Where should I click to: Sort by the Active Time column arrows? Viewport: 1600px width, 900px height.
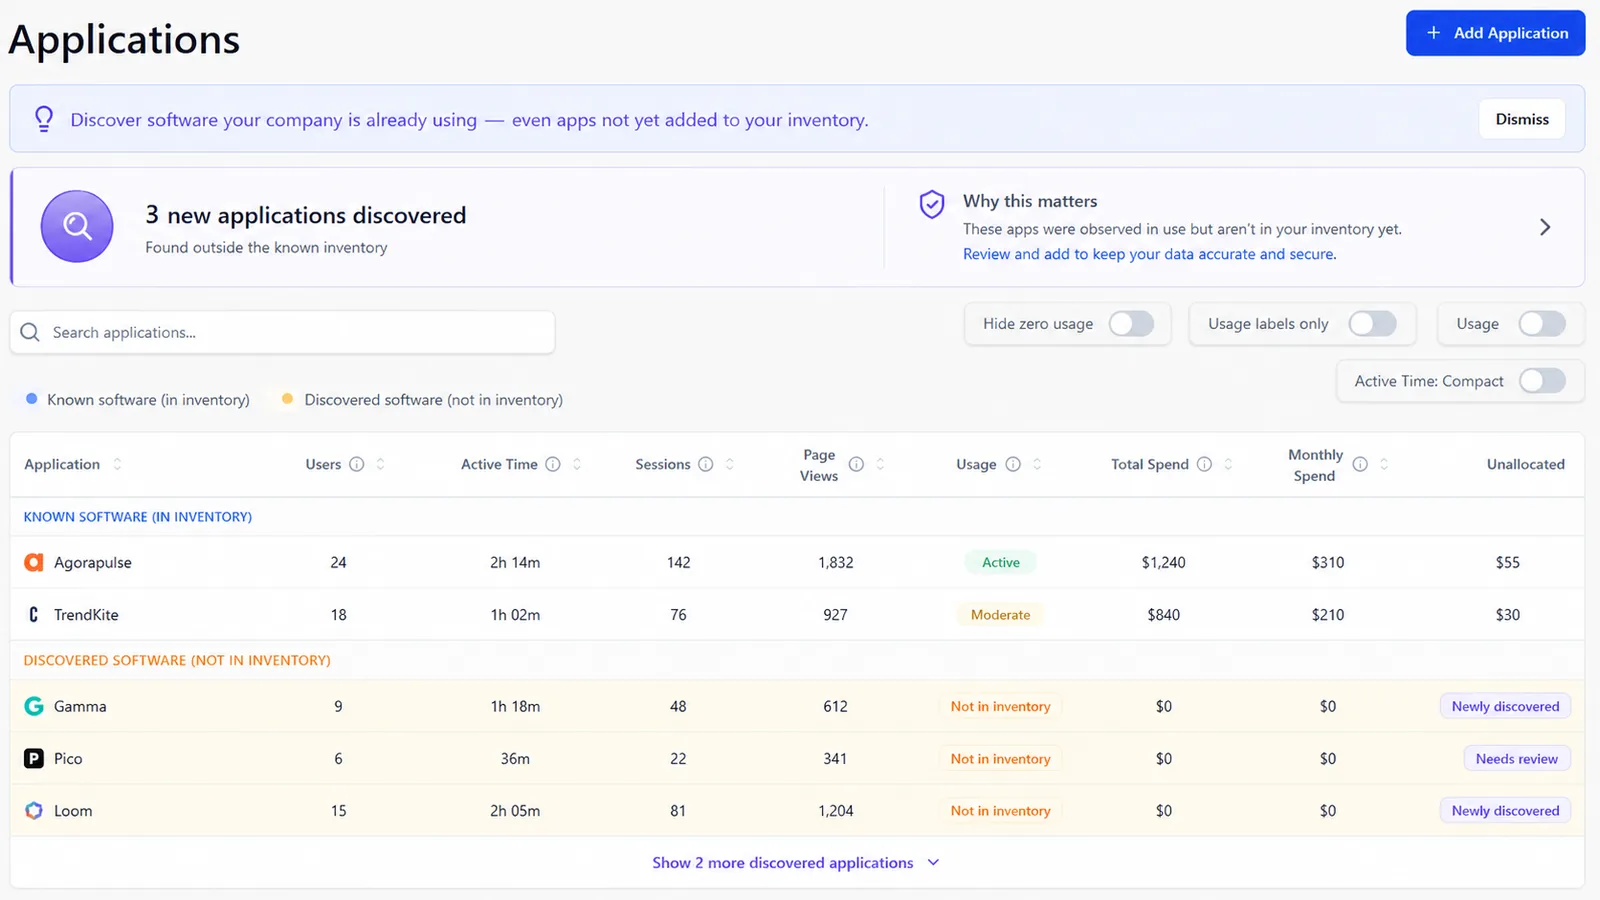click(x=577, y=464)
